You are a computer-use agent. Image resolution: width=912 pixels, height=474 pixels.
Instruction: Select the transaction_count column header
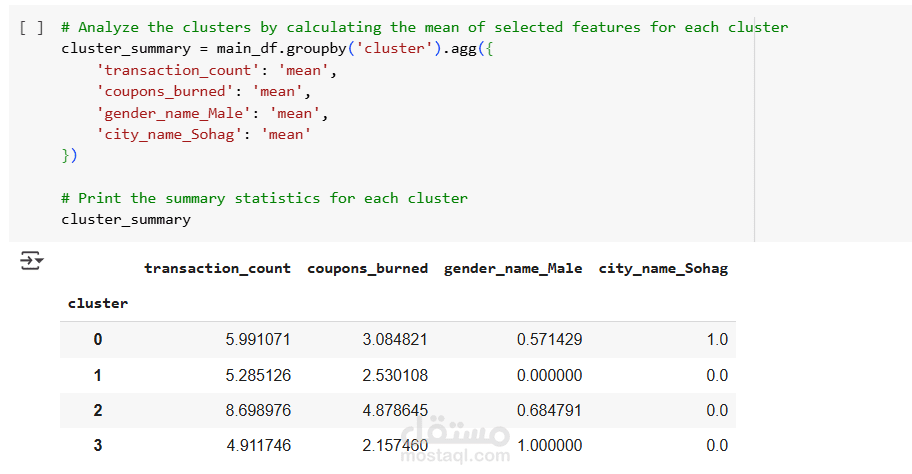pyautogui.click(x=217, y=268)
